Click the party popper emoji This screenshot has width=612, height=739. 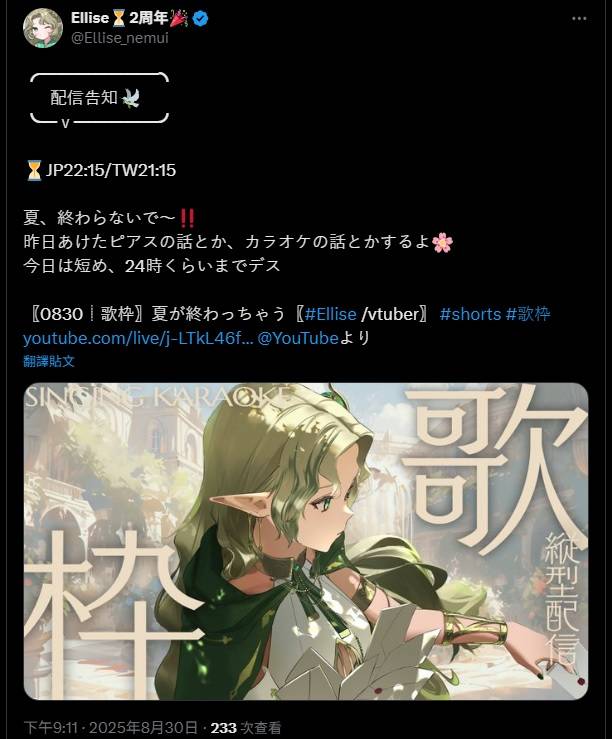[x=179, y=18]
